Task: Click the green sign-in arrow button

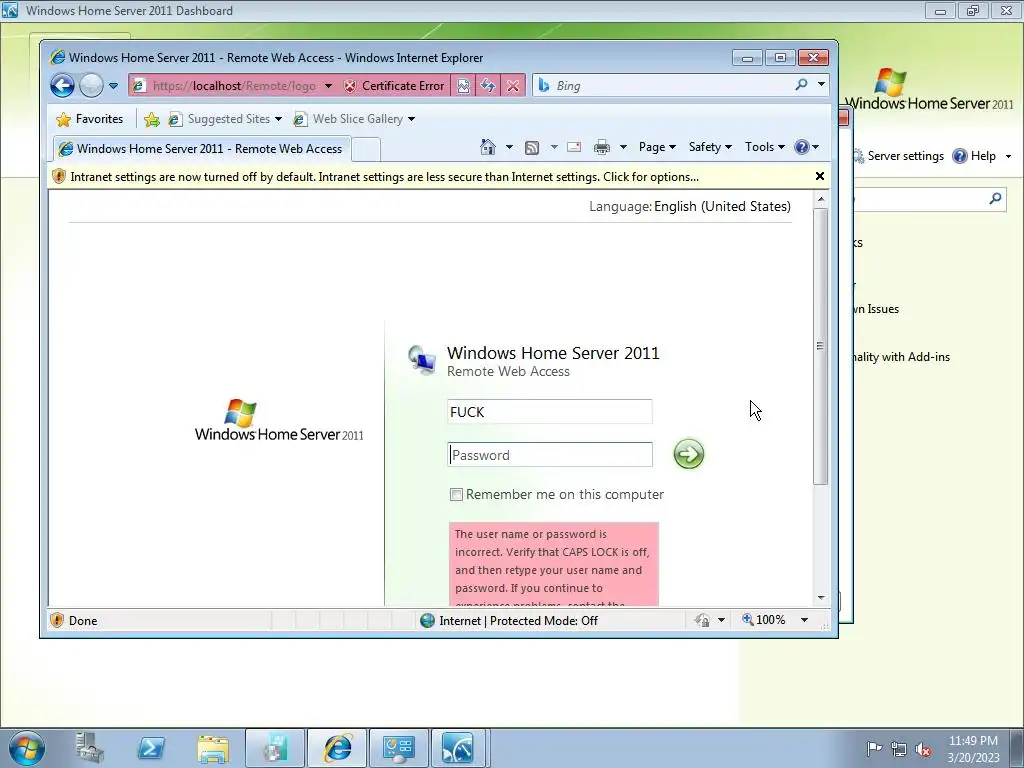Action: [x=688, y=454]
